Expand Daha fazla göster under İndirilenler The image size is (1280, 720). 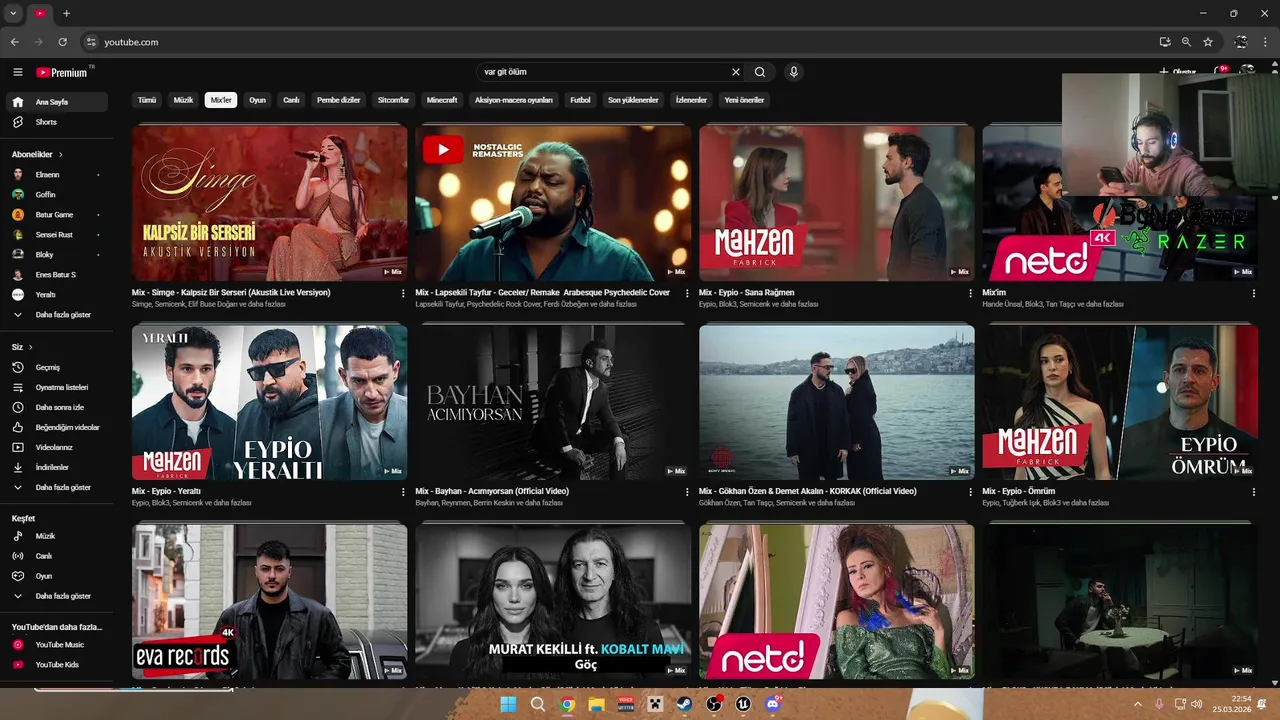point(58,487)
